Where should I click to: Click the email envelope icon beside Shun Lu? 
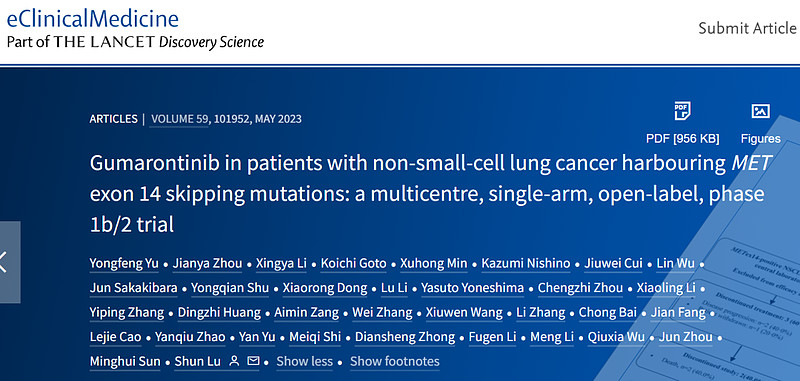(253, 361)
